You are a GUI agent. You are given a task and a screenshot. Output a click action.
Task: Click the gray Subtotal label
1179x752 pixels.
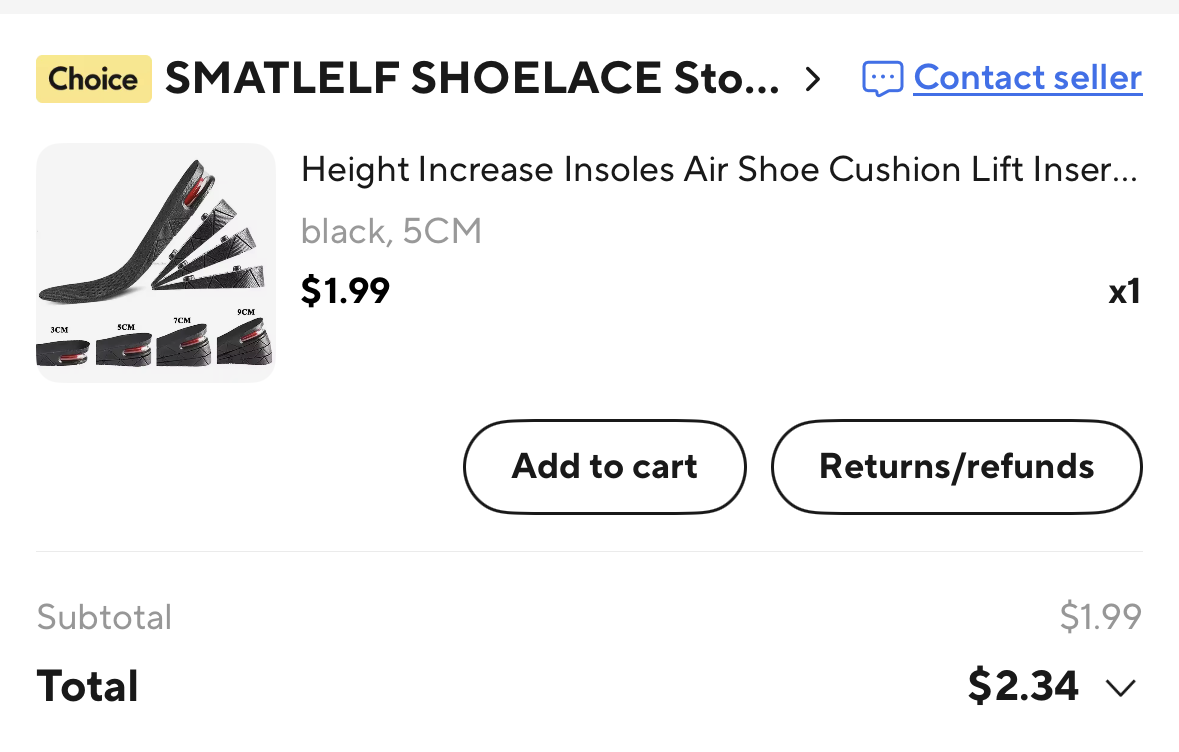tap(104, 617)
